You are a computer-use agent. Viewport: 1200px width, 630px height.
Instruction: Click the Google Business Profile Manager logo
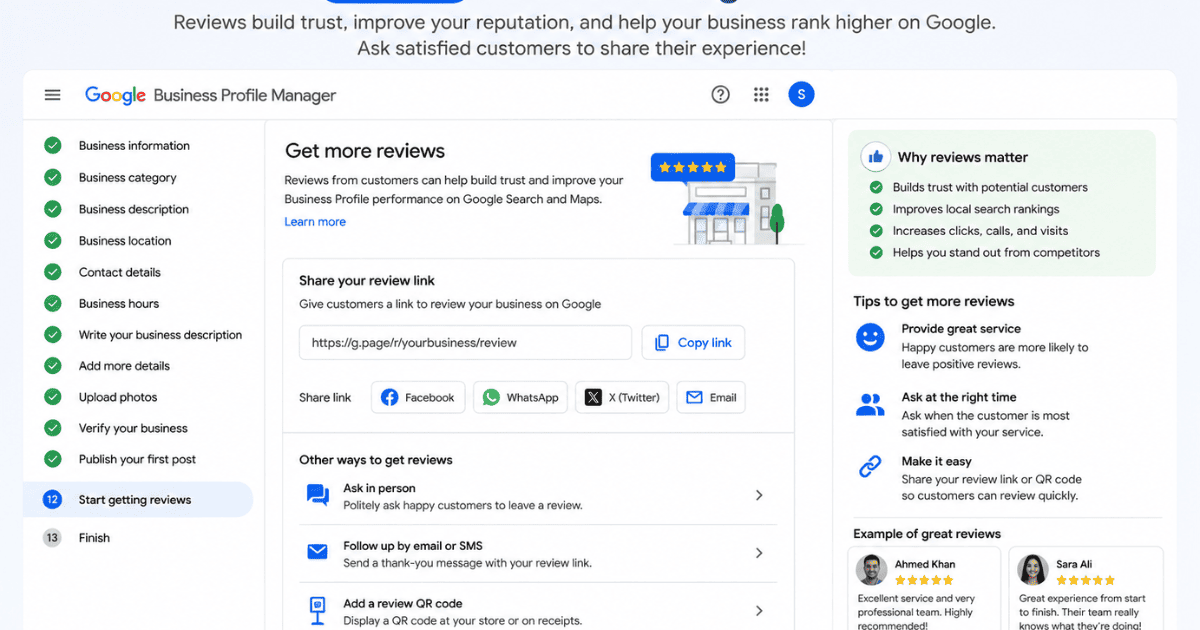click(x=210, y=95)
